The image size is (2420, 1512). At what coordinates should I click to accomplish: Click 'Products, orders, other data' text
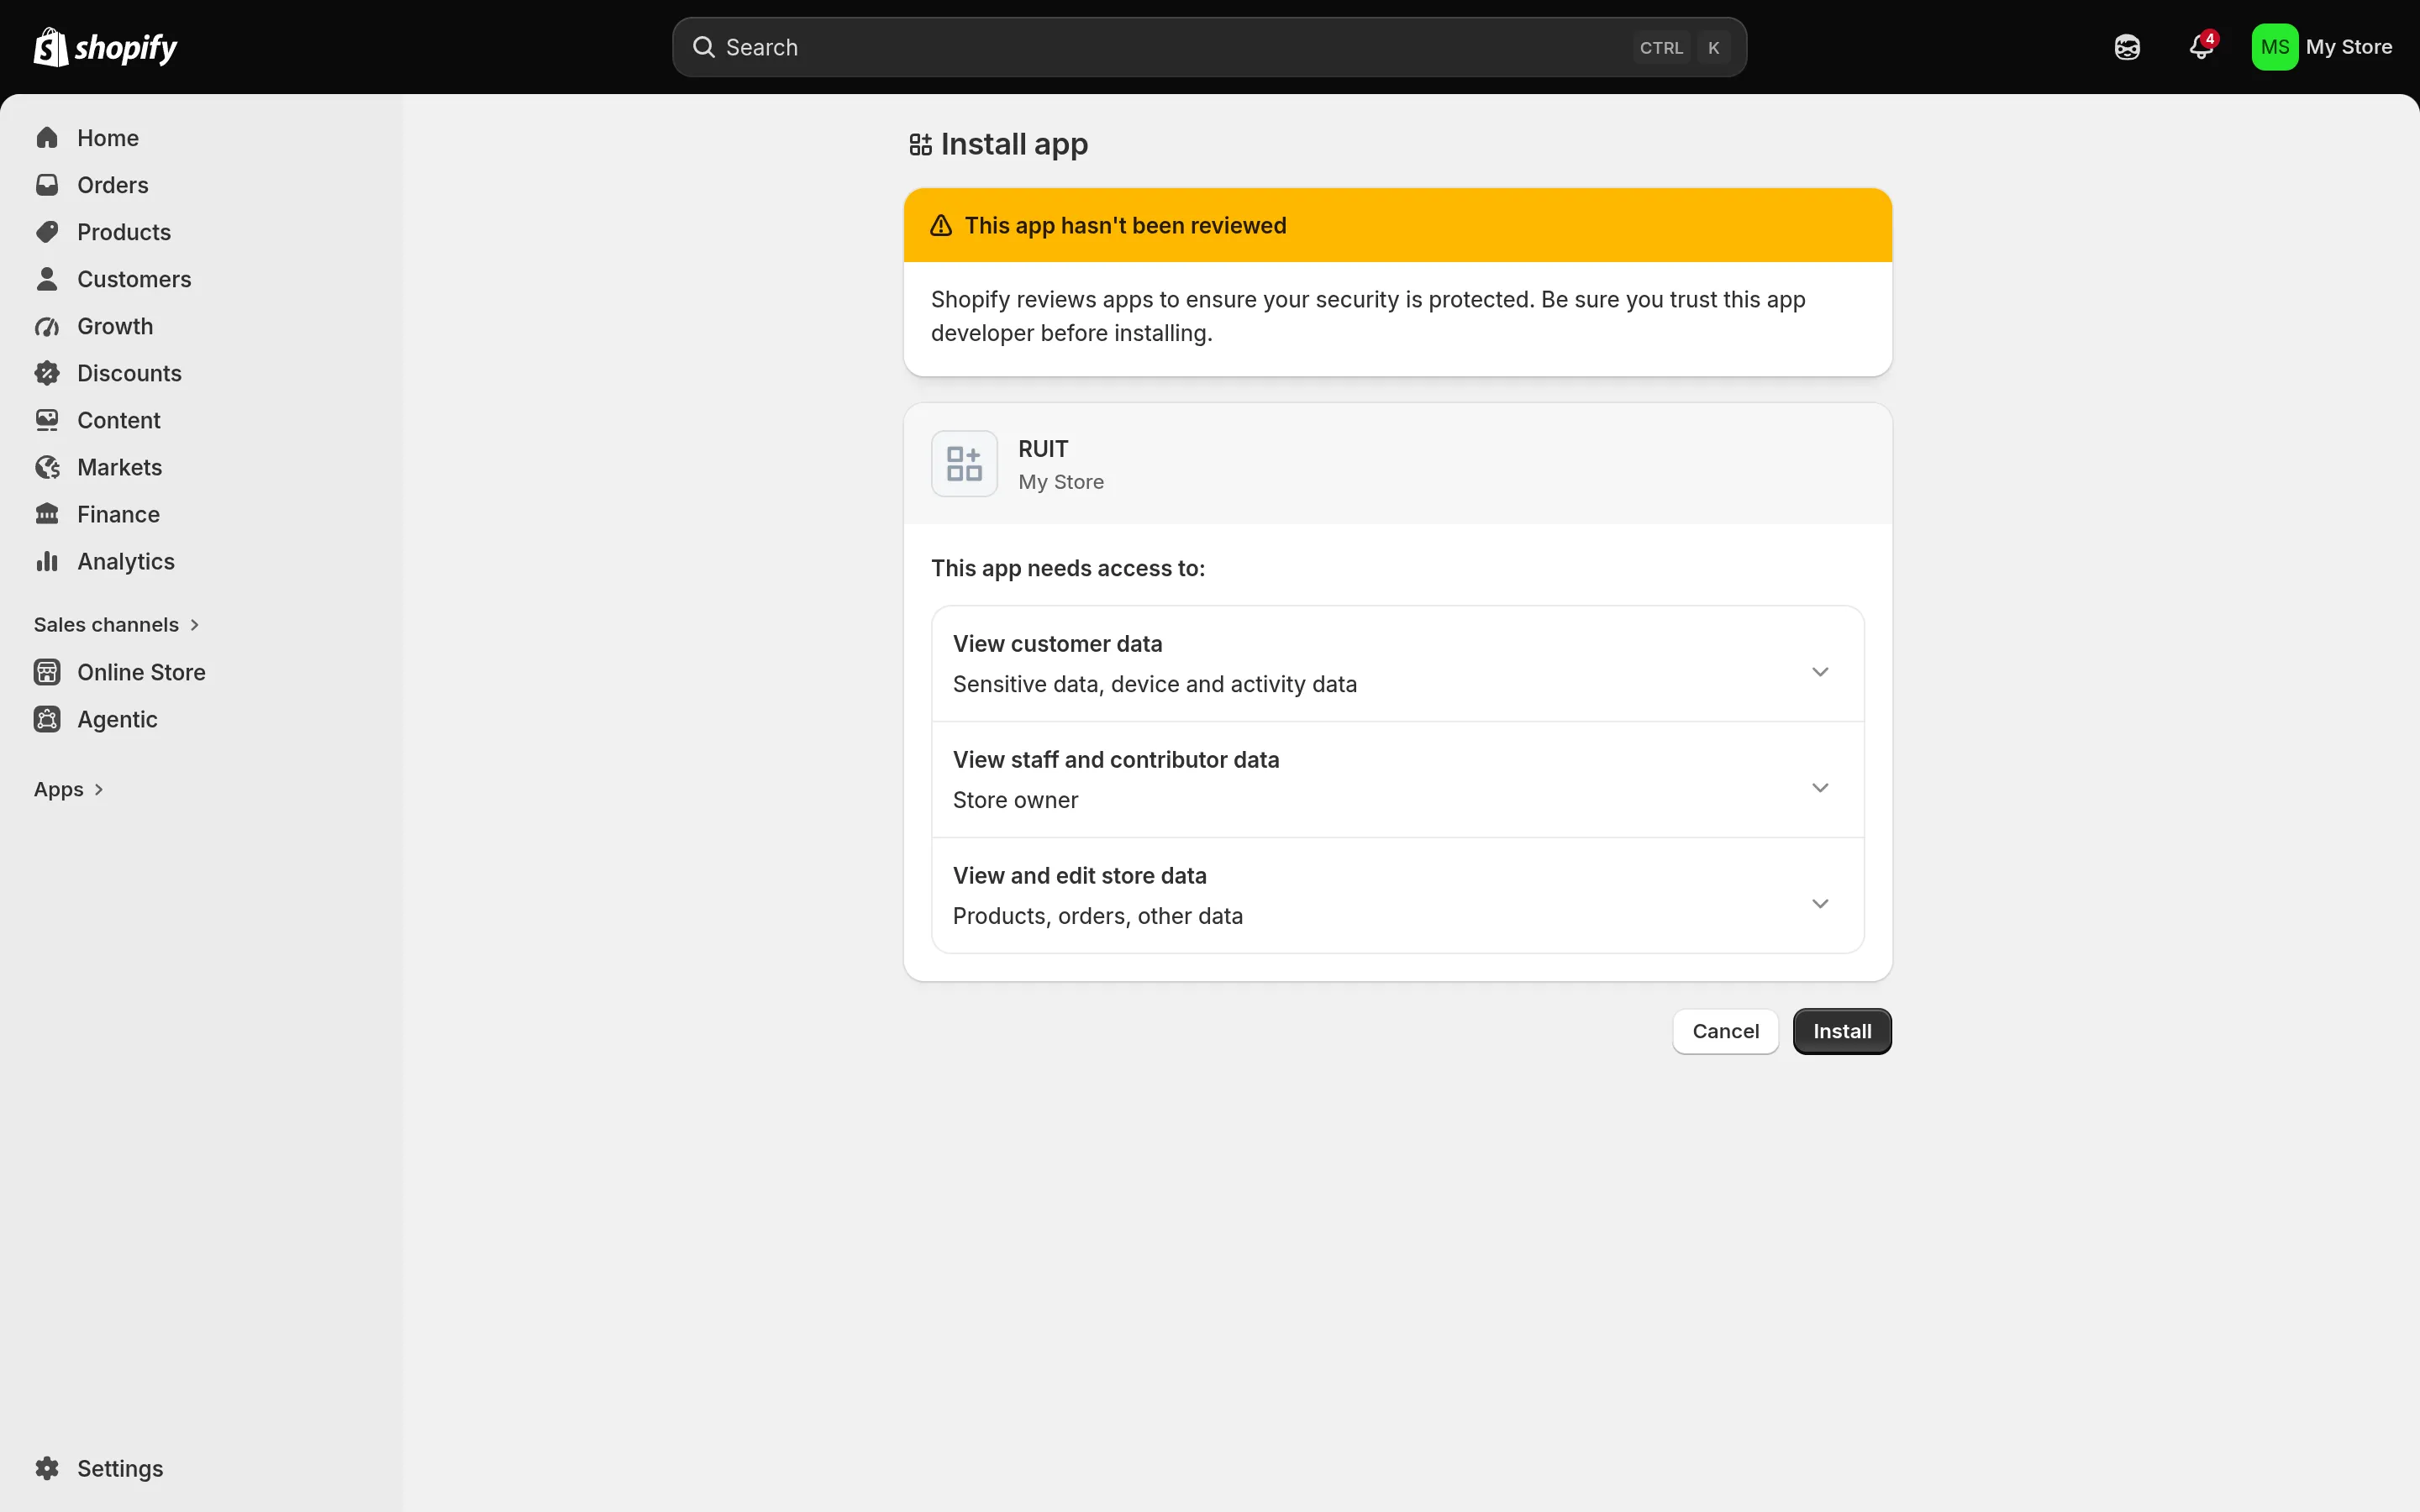click(1098, 916)
